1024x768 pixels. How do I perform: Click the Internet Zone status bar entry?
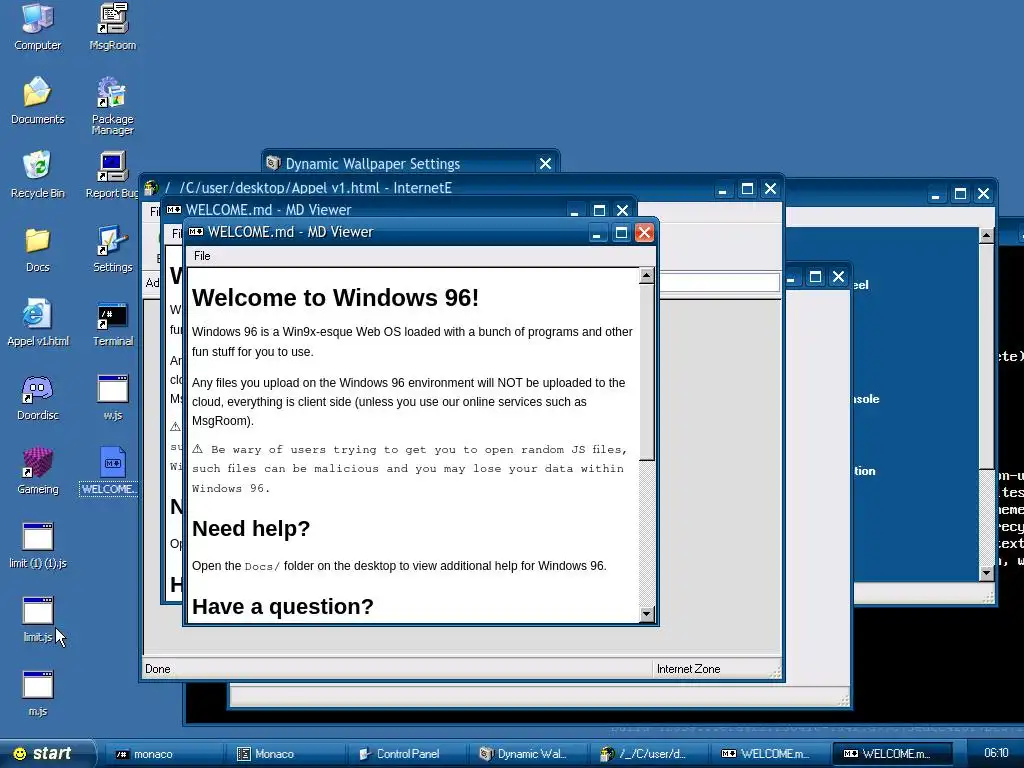(x=688, y=669)
